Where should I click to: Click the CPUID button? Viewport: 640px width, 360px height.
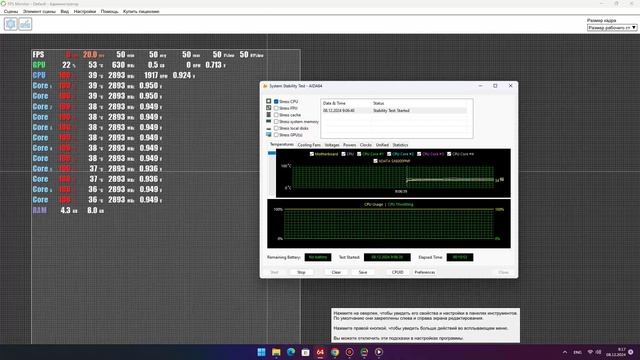398,272
